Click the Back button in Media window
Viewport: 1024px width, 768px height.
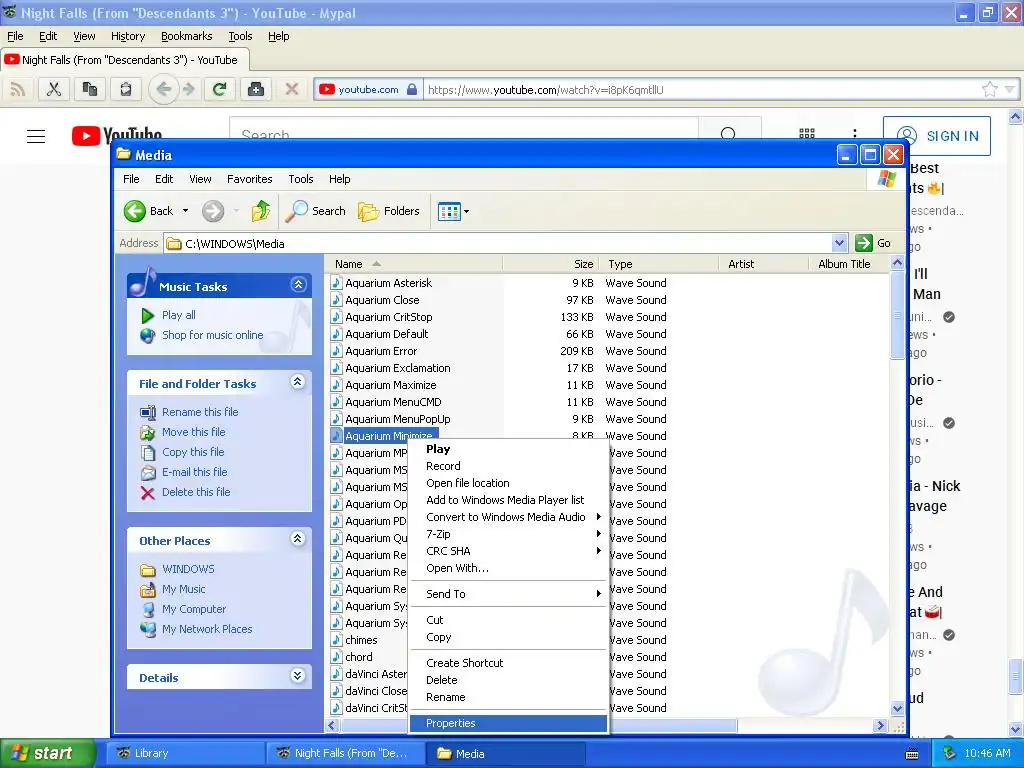point(149,211)
